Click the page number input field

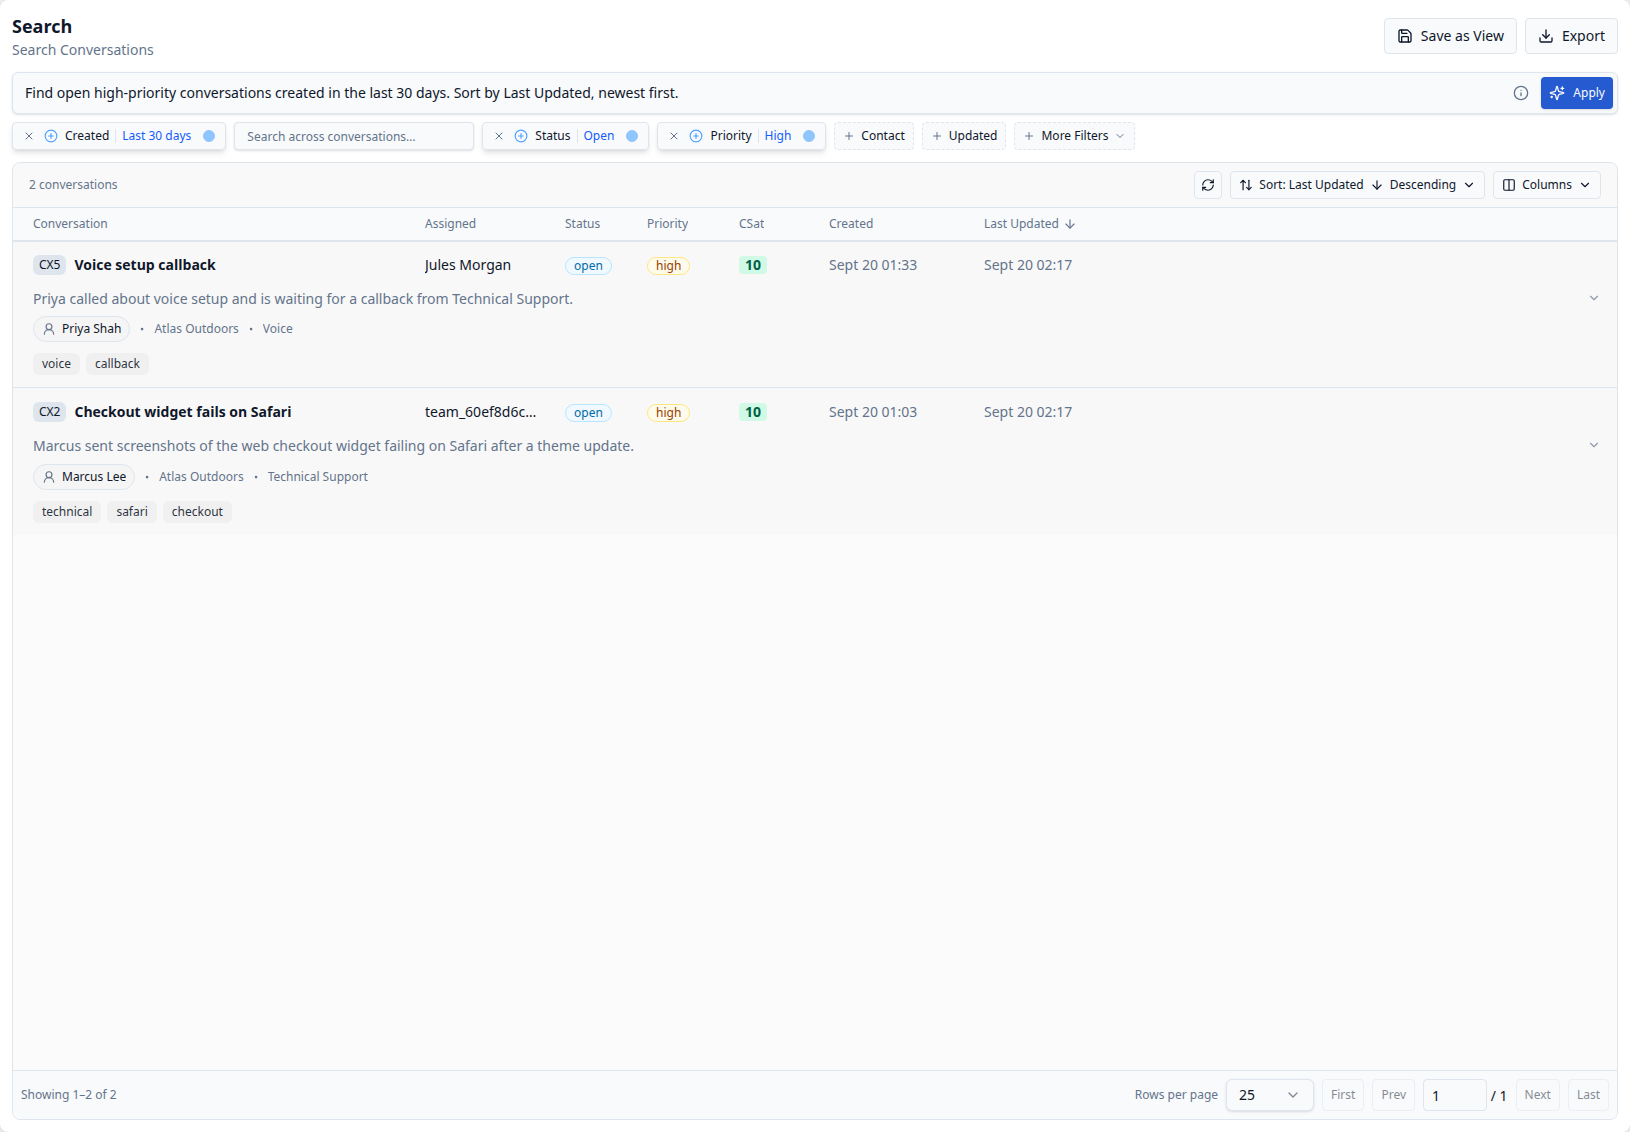coord(1454,1095)
